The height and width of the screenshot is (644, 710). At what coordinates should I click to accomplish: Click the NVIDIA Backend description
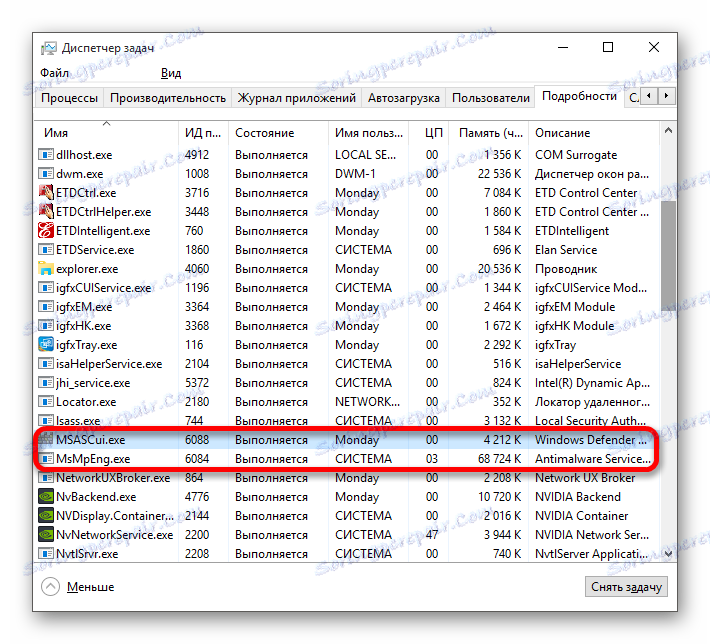click(x=578, y=497)
